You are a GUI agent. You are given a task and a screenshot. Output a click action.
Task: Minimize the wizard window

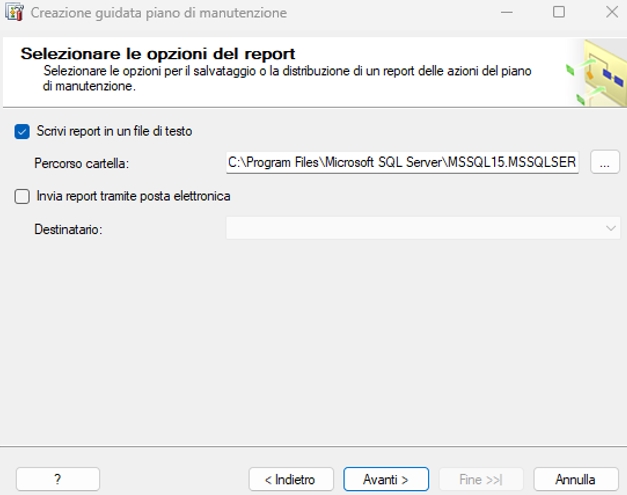click(507, 12)
